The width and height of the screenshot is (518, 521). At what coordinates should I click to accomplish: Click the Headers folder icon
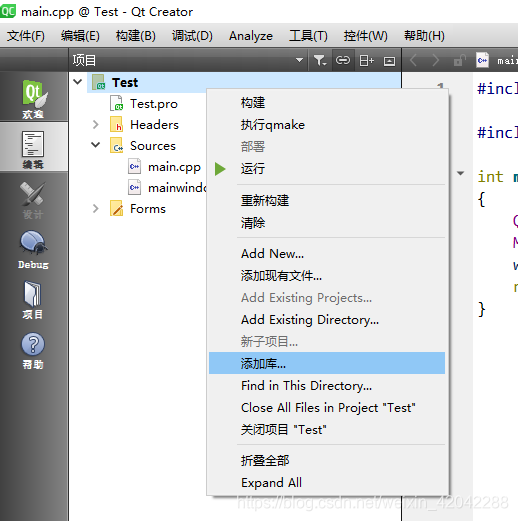click(116, 124)
